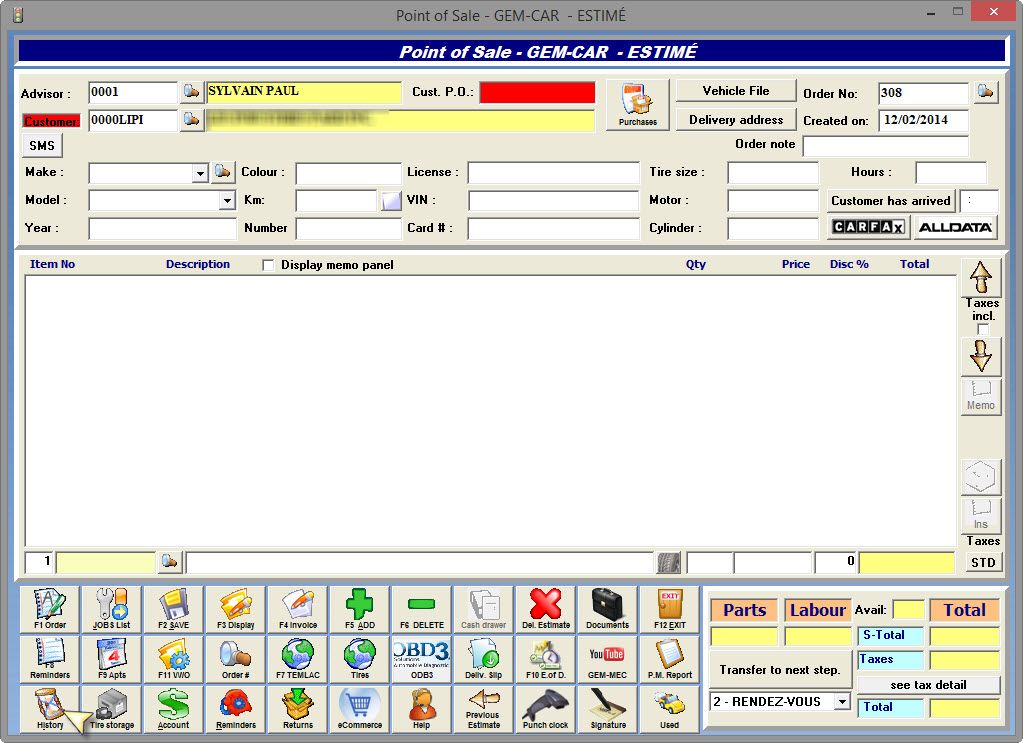Open Deliv. Slip
Viewport: 1023px width, 743px height.
click(x=483, y=659)
